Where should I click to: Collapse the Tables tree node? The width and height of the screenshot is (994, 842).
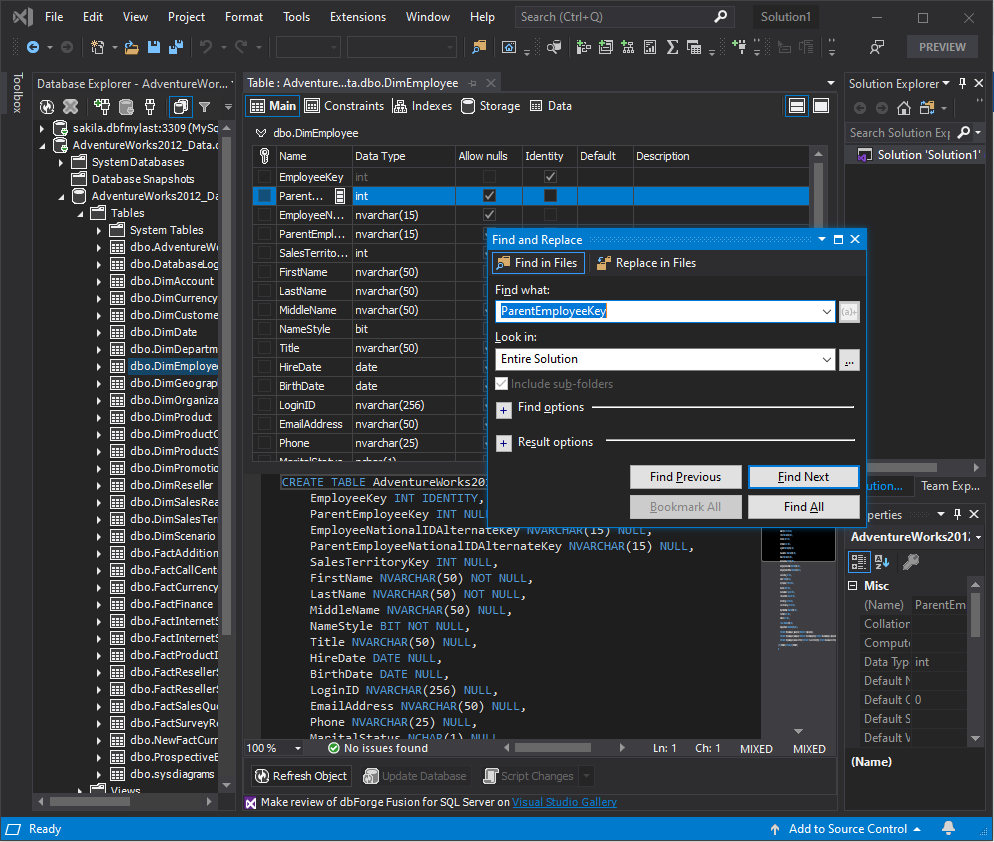click(x=81, y=214)
